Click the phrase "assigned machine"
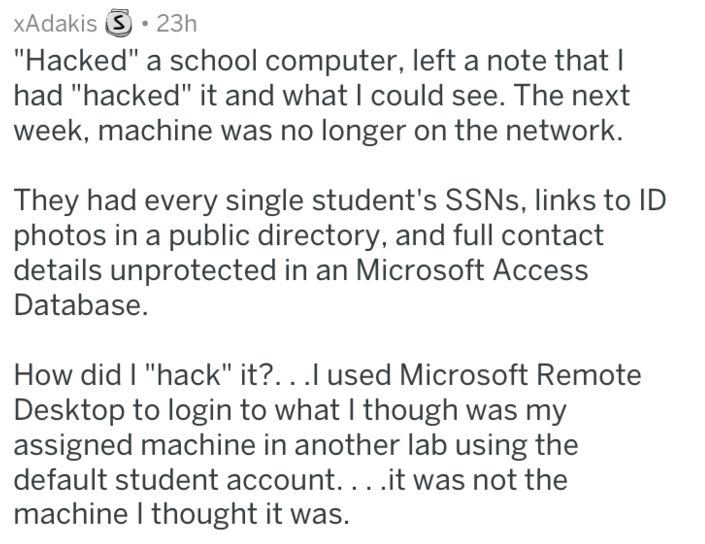This screenshot has height=544, width=705. pyautogui.click(x=133, y=447)
